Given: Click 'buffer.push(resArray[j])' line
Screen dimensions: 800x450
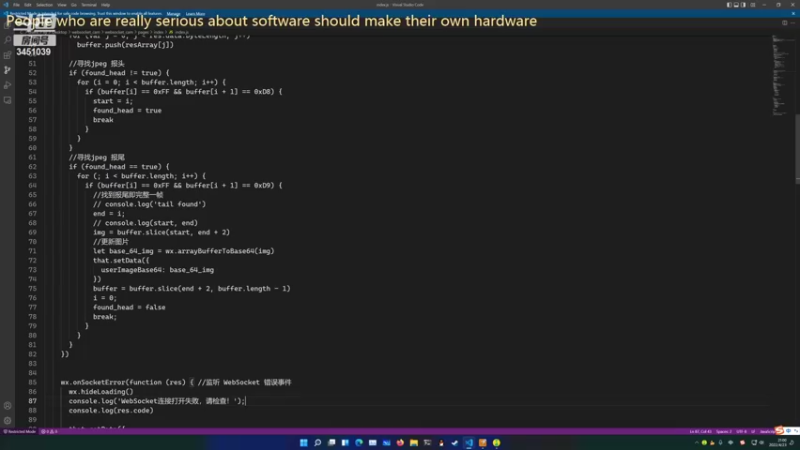Looking at the screenshot, I should tap(125, 45).
